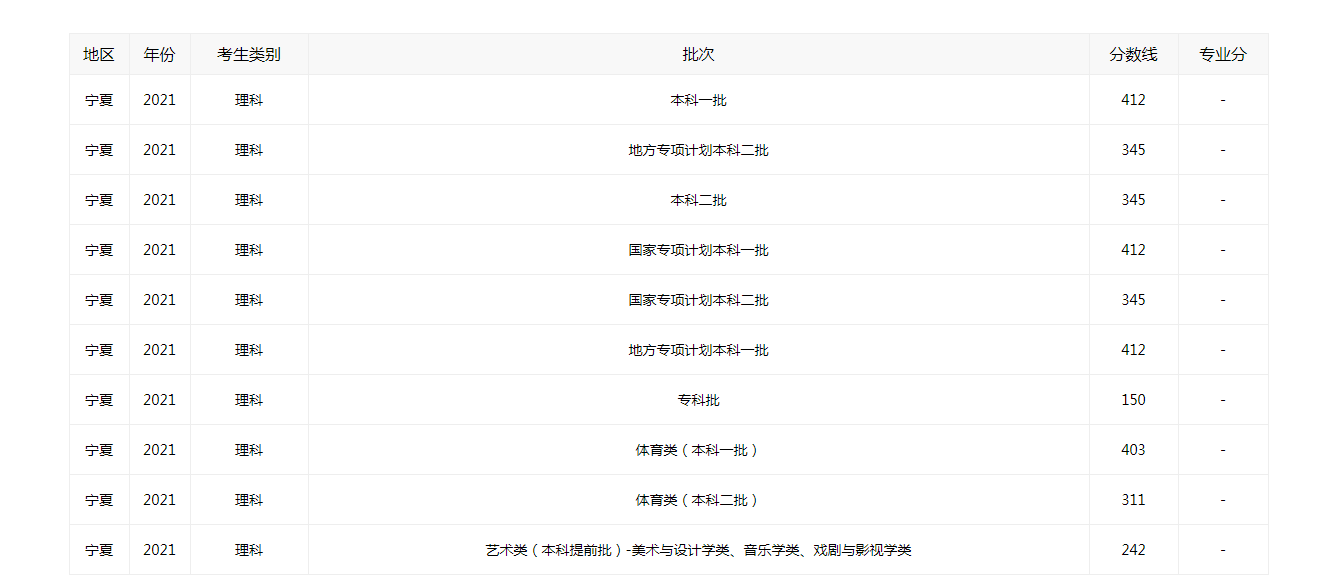The height and width of the screenshot is (583, 1320).
Task: Click score 345 in 本科二批 row
Action: (1133, 200)
